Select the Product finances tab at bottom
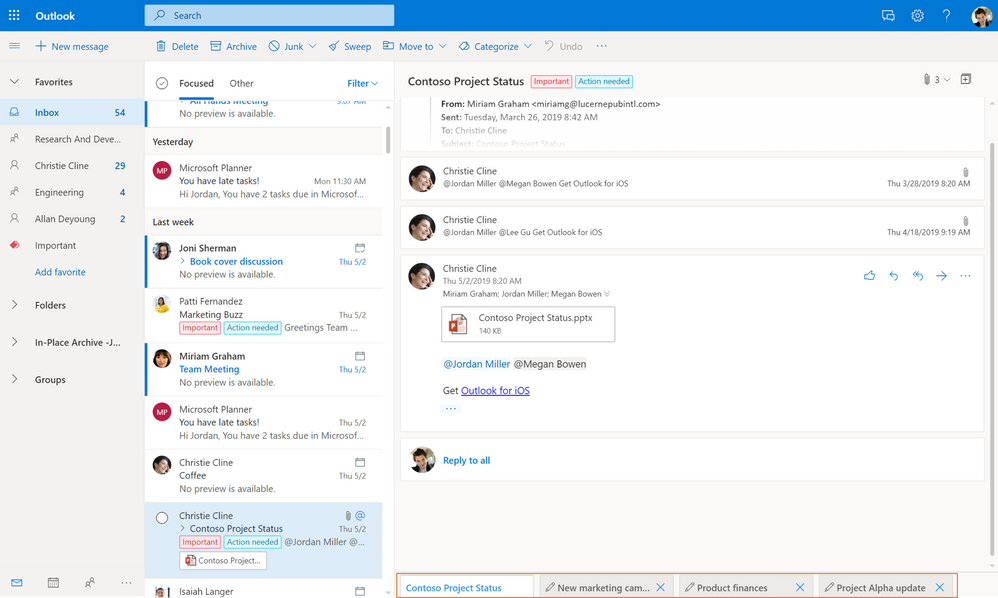Image resolution: width=998 pixels, height=598 pixels. click(x=734, y=587)
